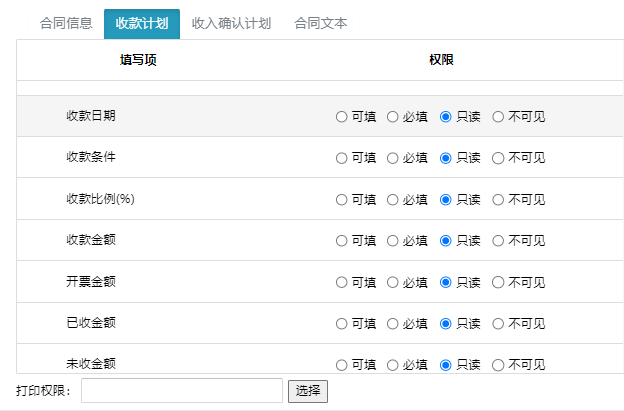Screen dimensions: 624x411
Task: Set 已收金额 to 不可见
Action: coord(498,324)
